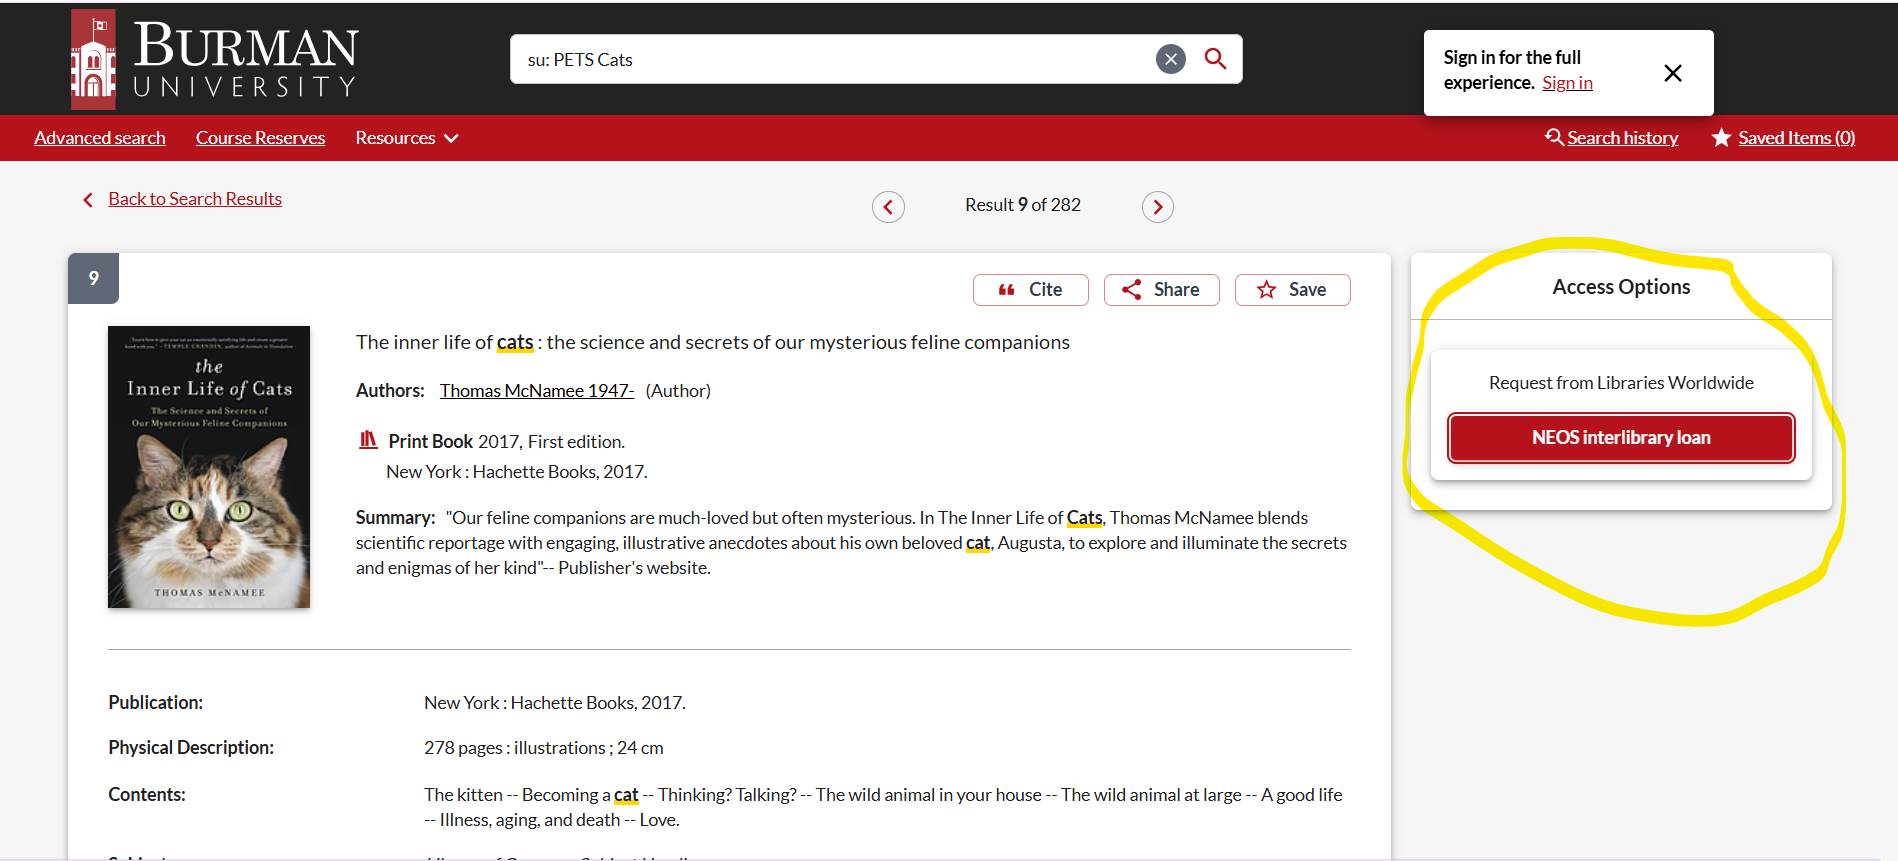Viewport: 1898px width, 861px height.
Task: Click the magnifying glass search icon
Action: [1215, 59]
